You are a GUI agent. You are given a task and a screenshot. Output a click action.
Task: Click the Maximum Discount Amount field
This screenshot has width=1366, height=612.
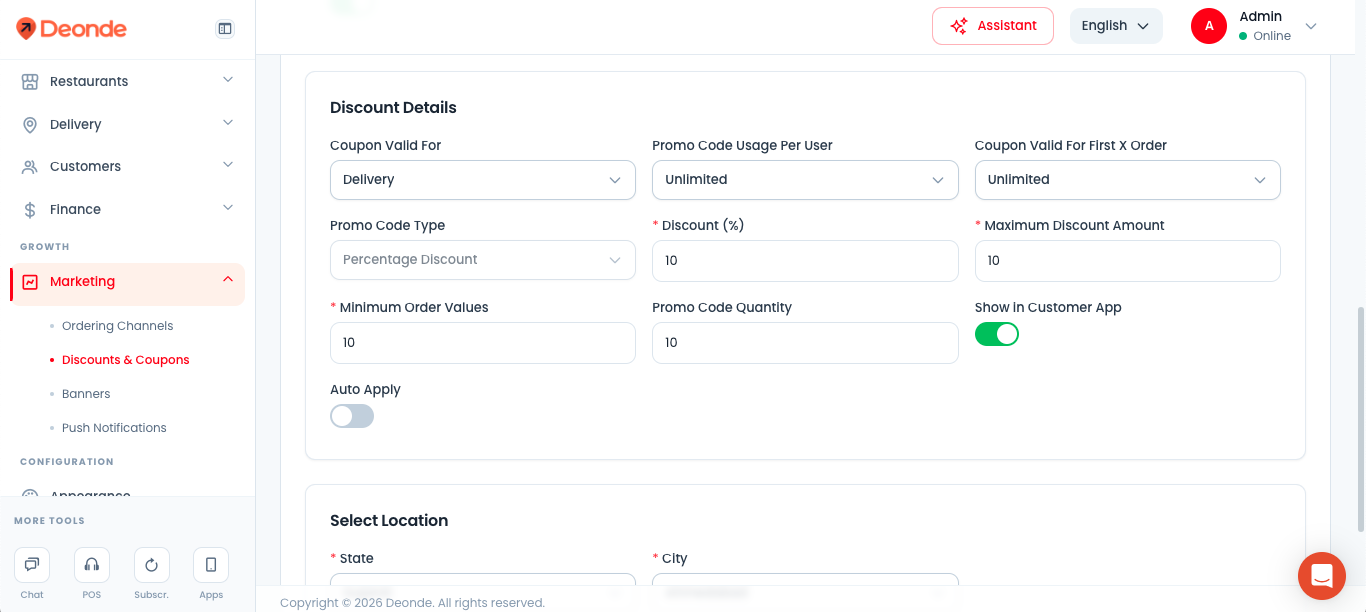pyautogui.click(x=1128, y=260)
